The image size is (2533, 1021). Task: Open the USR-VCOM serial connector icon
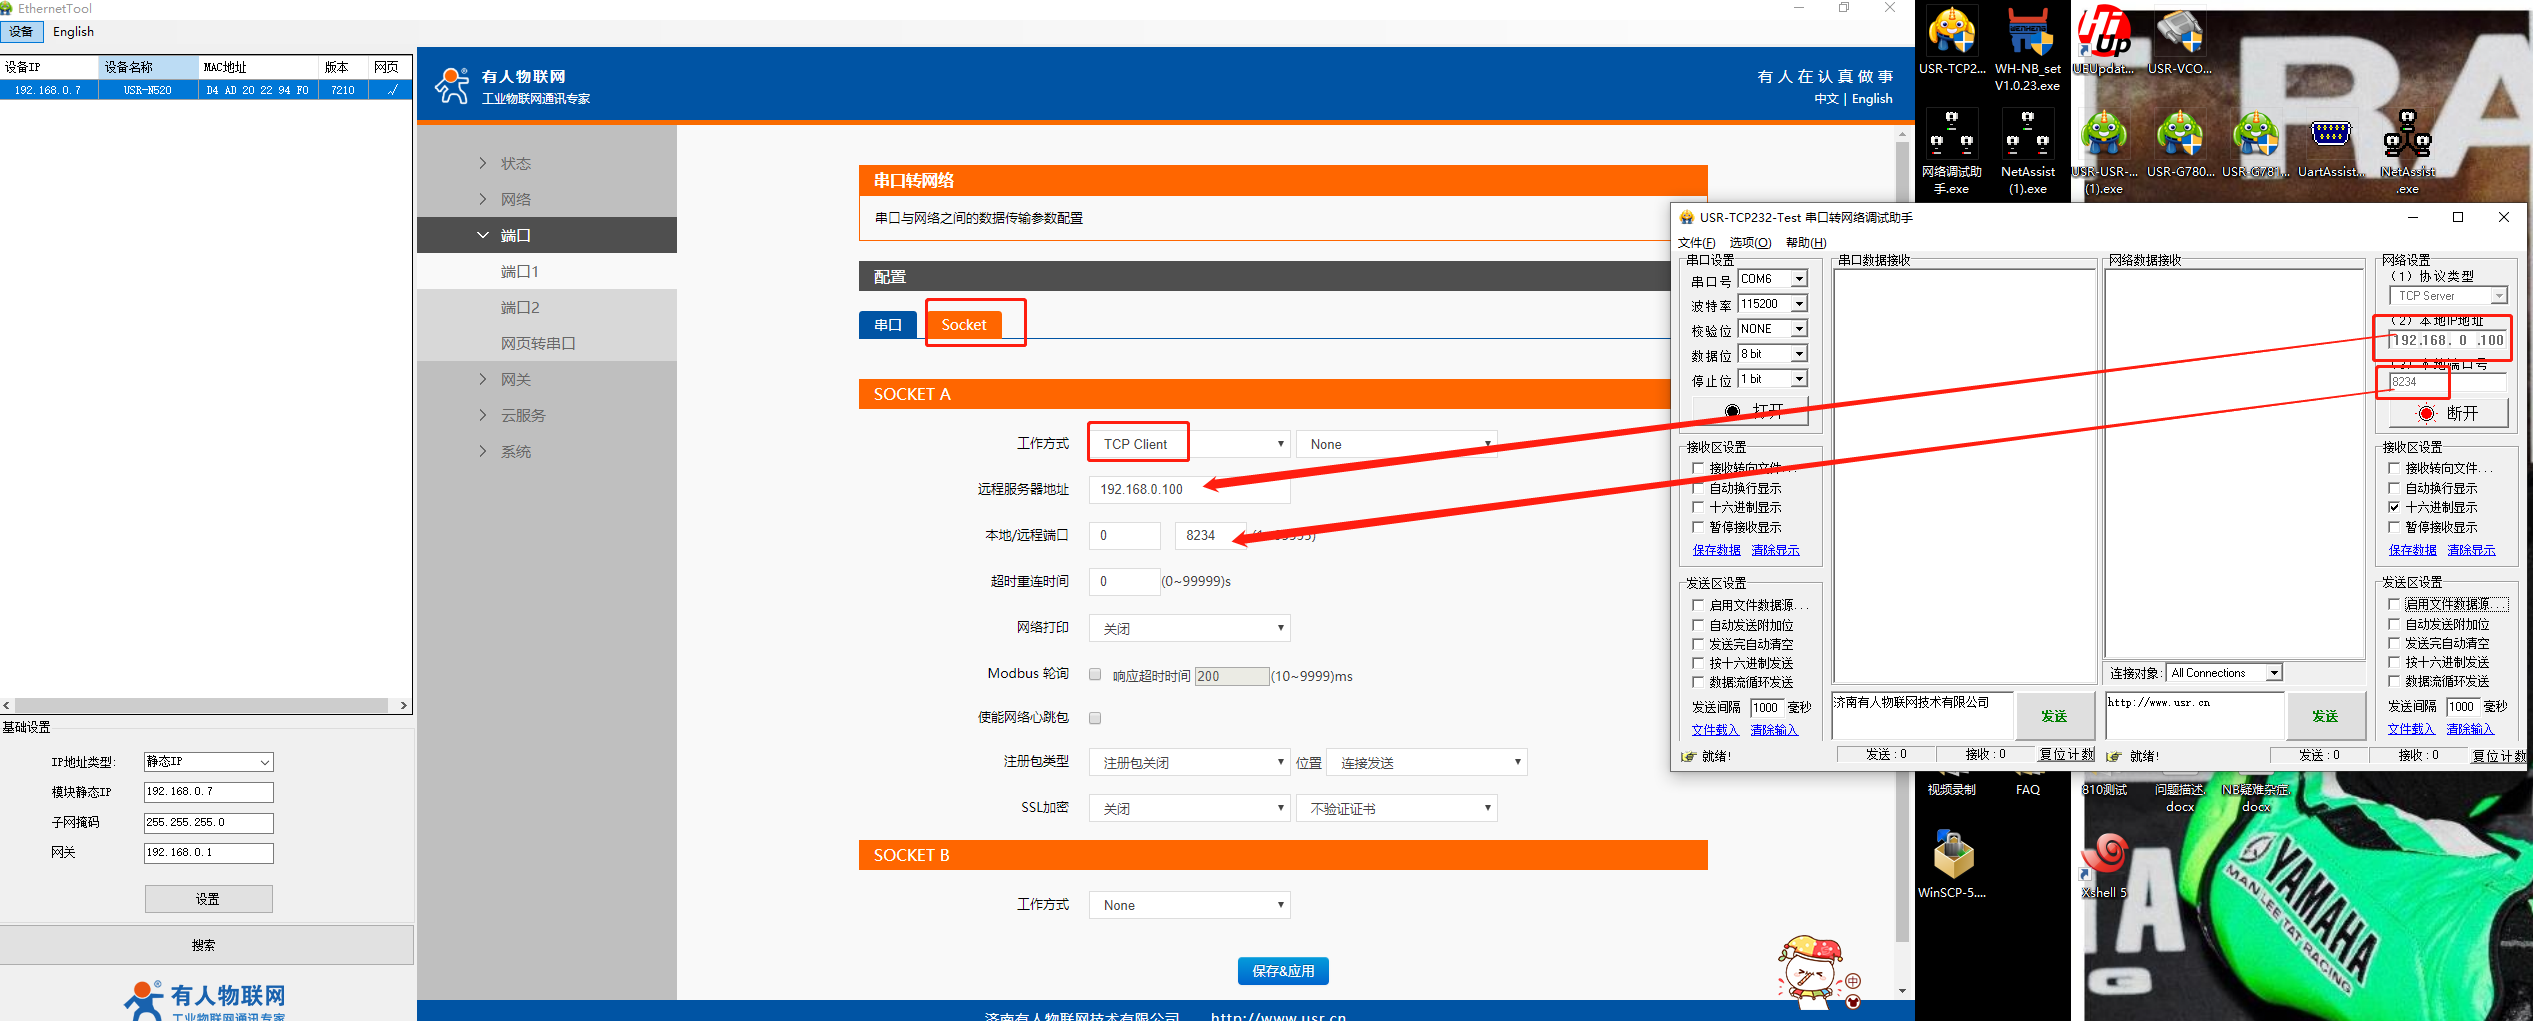pos(2179,35)
